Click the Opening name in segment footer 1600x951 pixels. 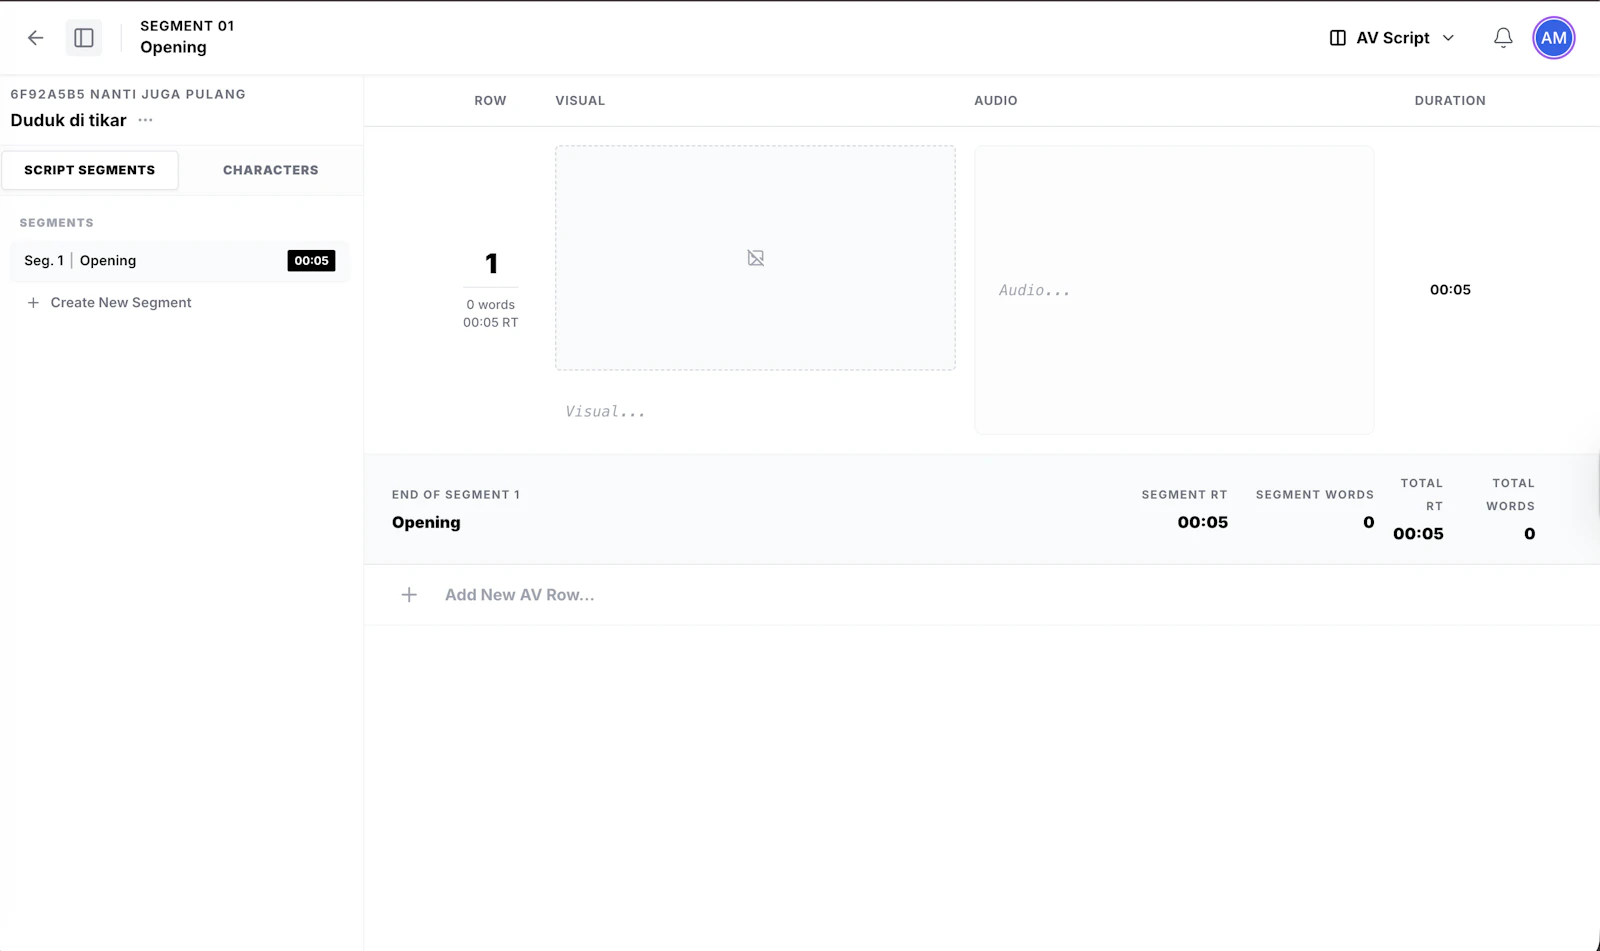pyautogui.click(x=426, y=522)
